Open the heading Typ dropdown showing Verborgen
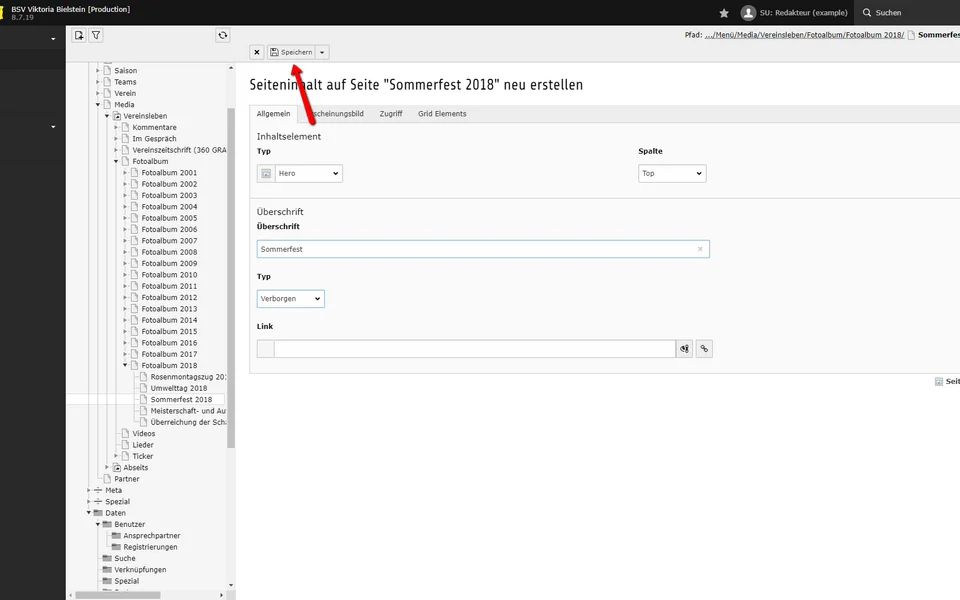Viewport: 960px width, 600px height. pos(291,298)
